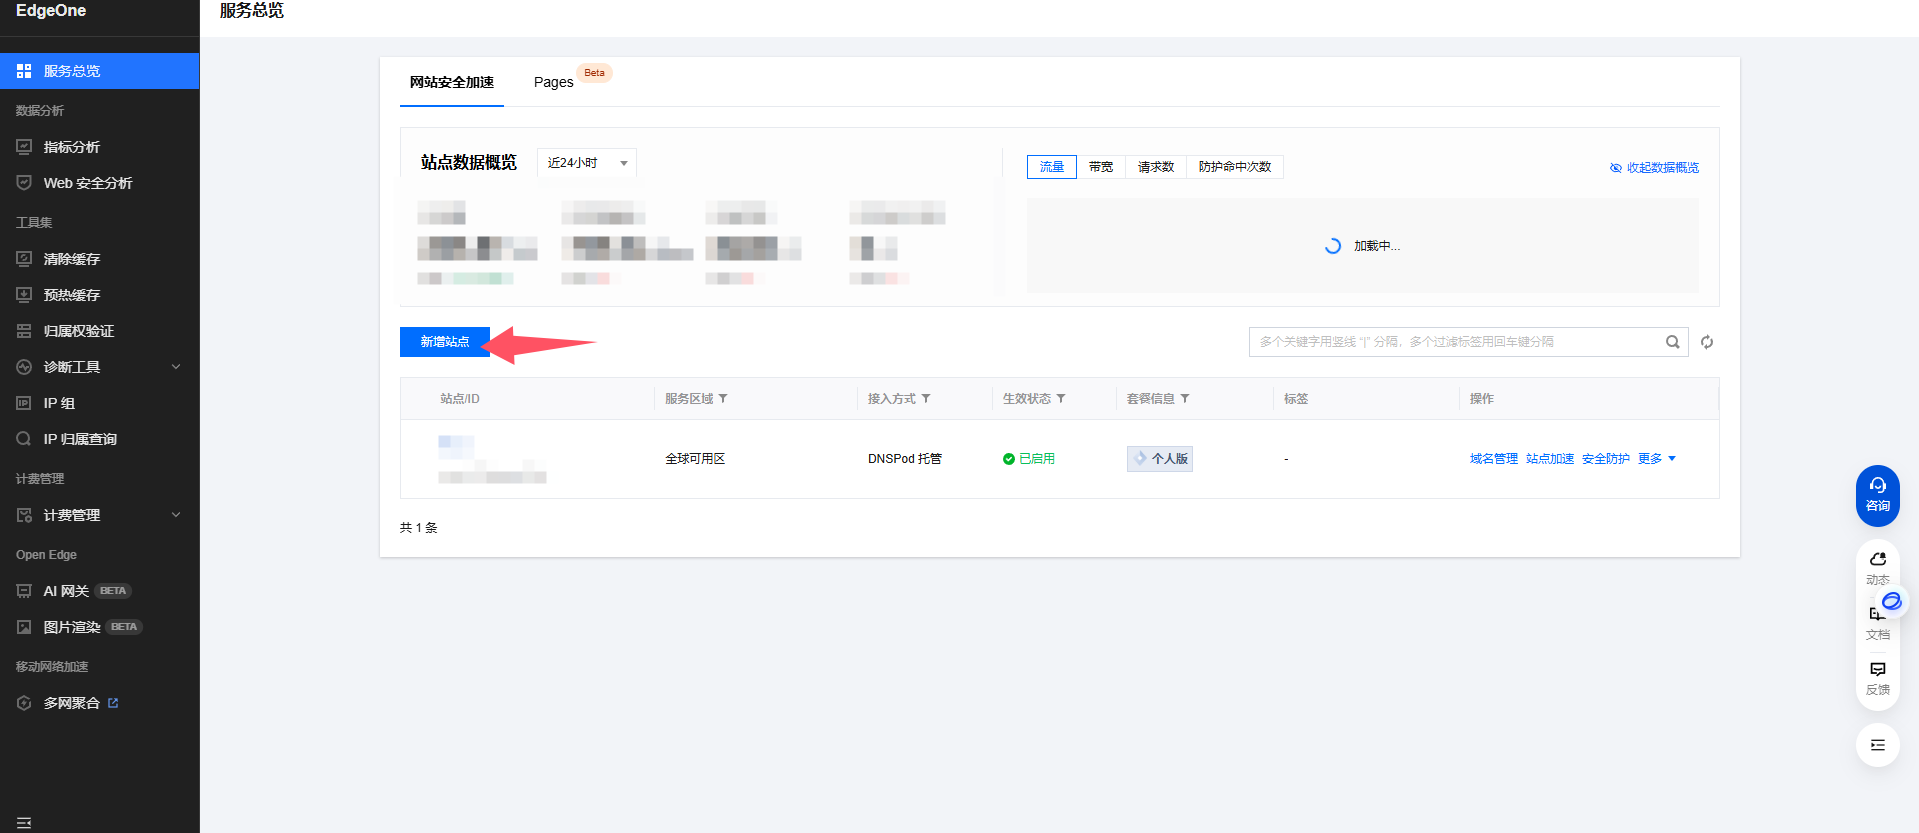Image resolution: width=1919 pixels, height=833 pixels.
Task: Collapse the sidebar using bottom-left icon
Action: [24, 823]
